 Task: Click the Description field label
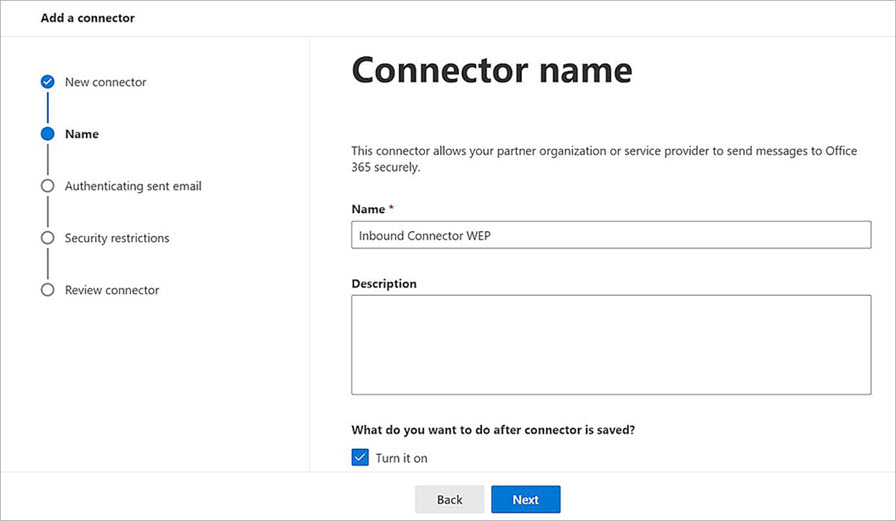[x=384, y=284]
